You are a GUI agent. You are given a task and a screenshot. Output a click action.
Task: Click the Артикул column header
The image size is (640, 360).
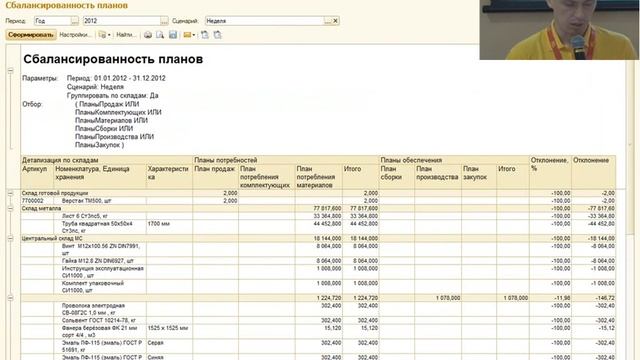pos(37,176)
